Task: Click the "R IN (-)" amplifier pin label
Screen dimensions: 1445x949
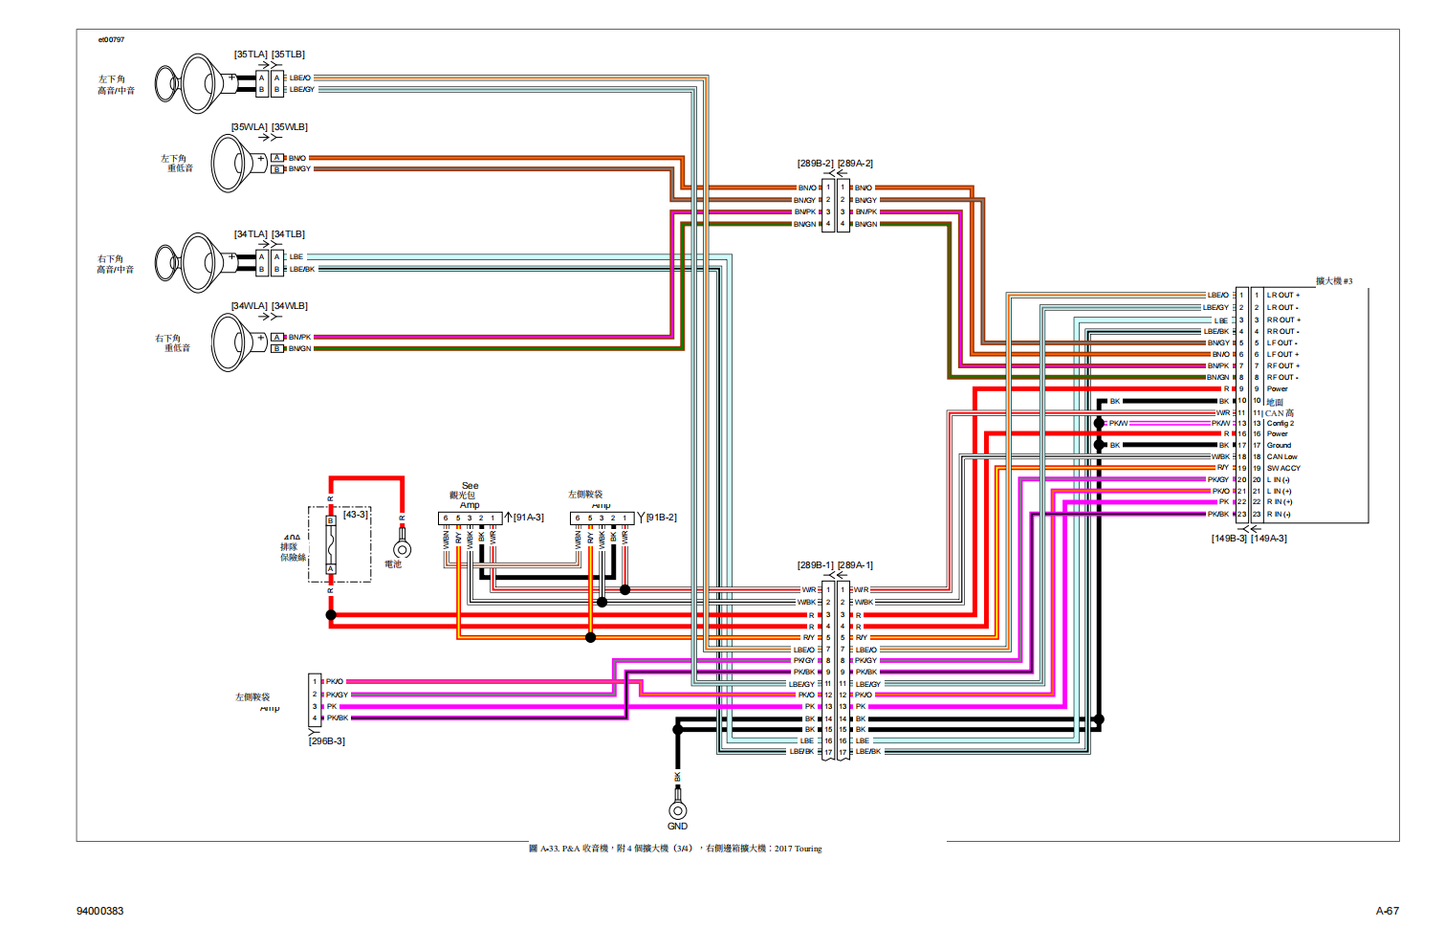Action: [1279, 514]
